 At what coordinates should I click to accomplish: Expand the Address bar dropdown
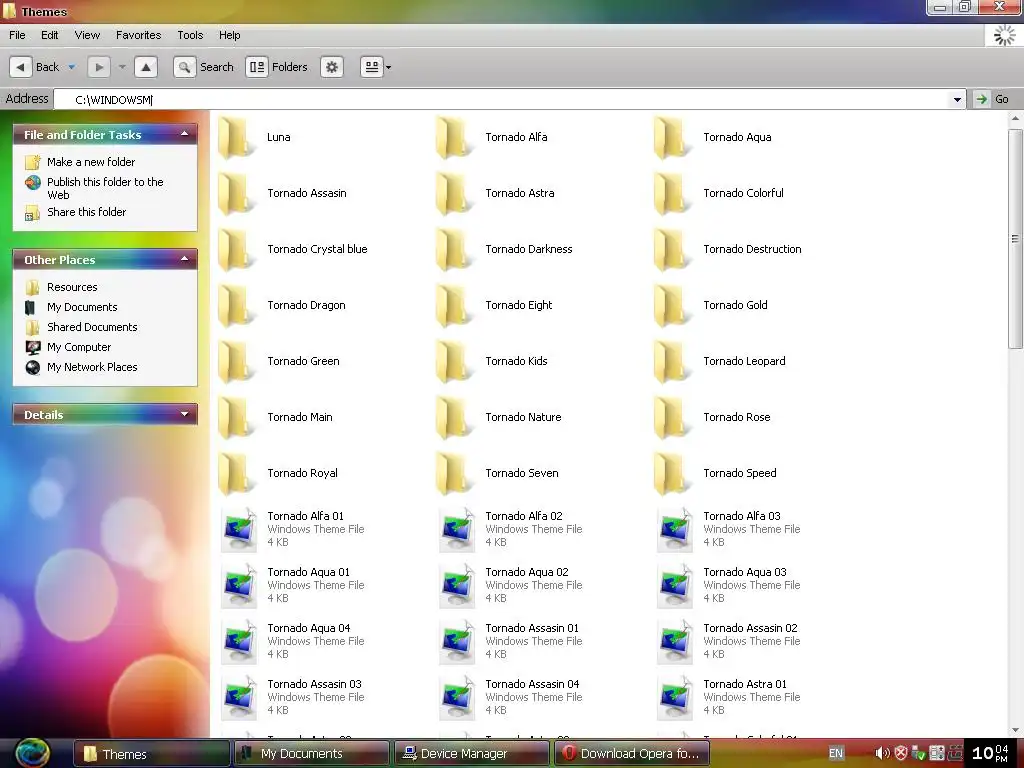[957, 99]
